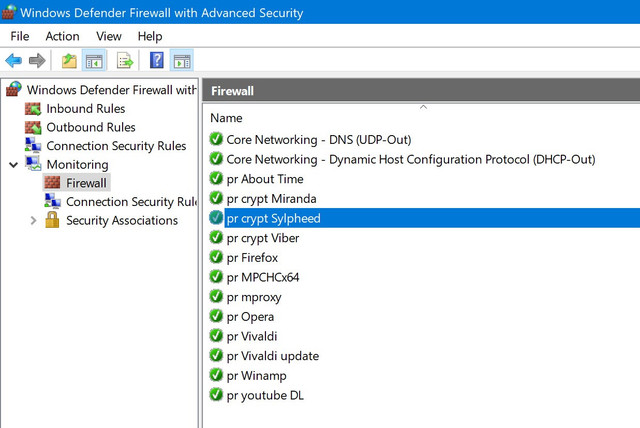Click the Outbound Rules brick icon

(x=33, y=127)
